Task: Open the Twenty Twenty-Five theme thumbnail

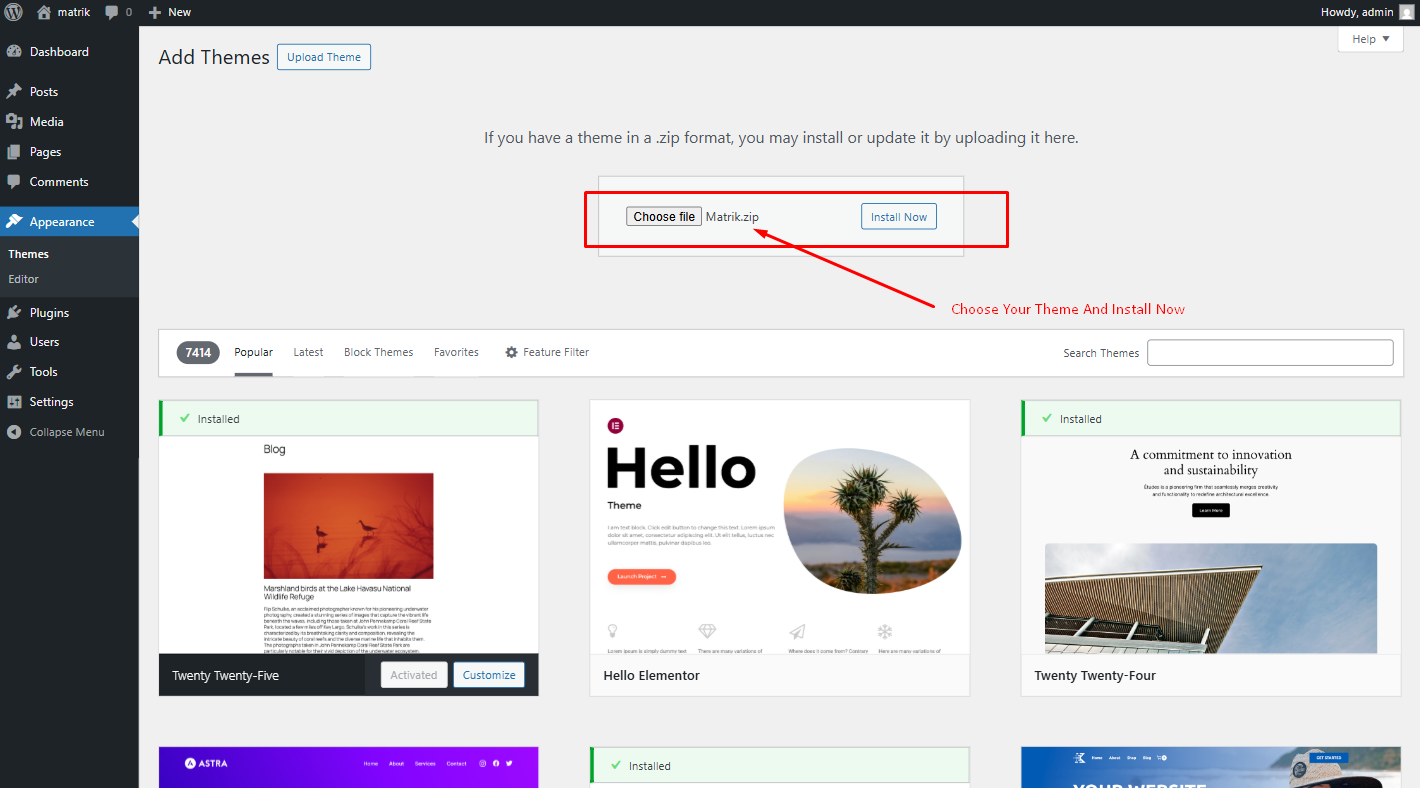Action: click(348, 545)
